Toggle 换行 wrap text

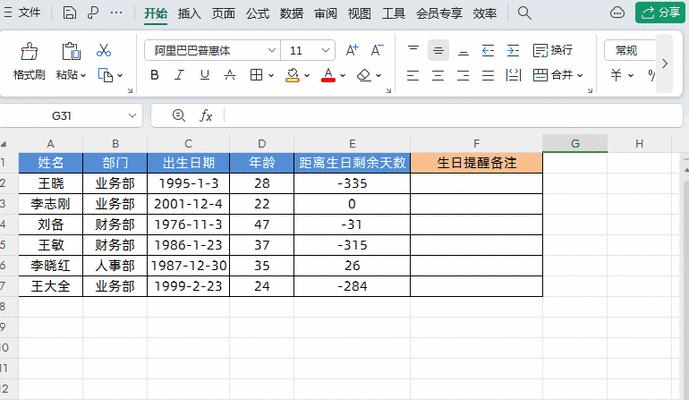pyautogui.click(x=552, y=50)
